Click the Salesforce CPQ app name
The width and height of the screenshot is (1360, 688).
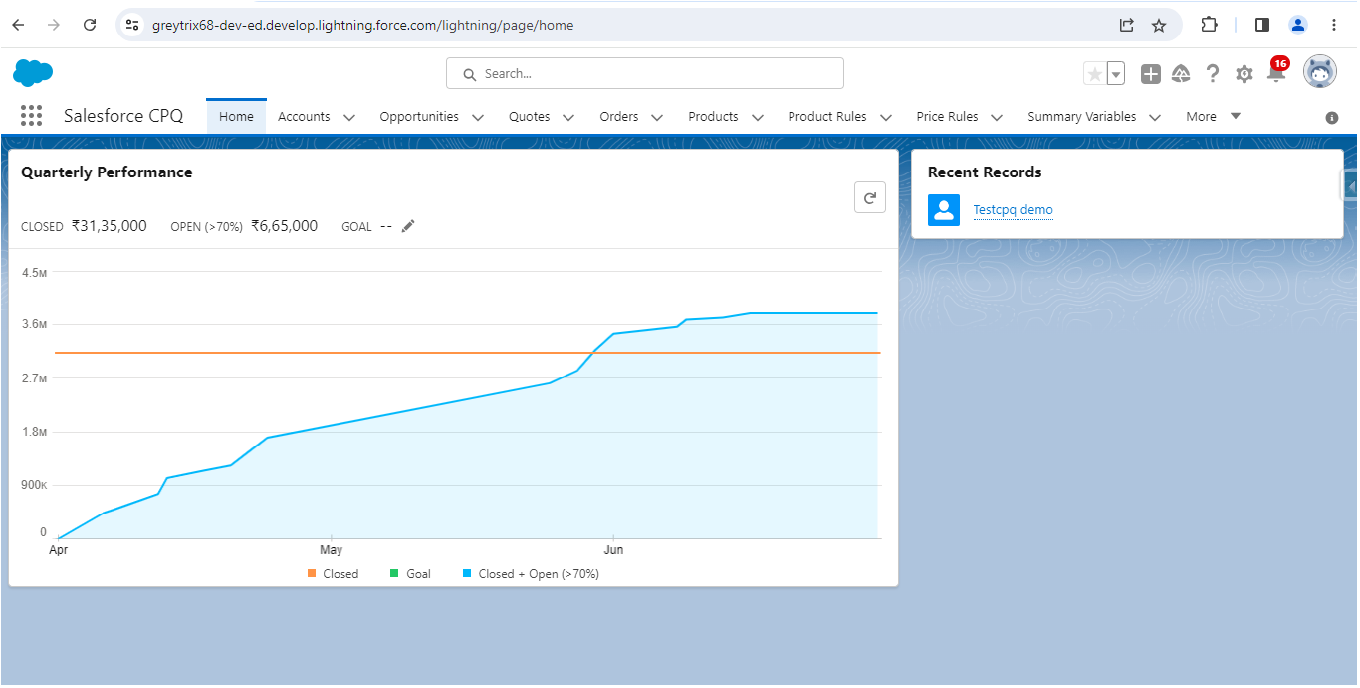124,116
